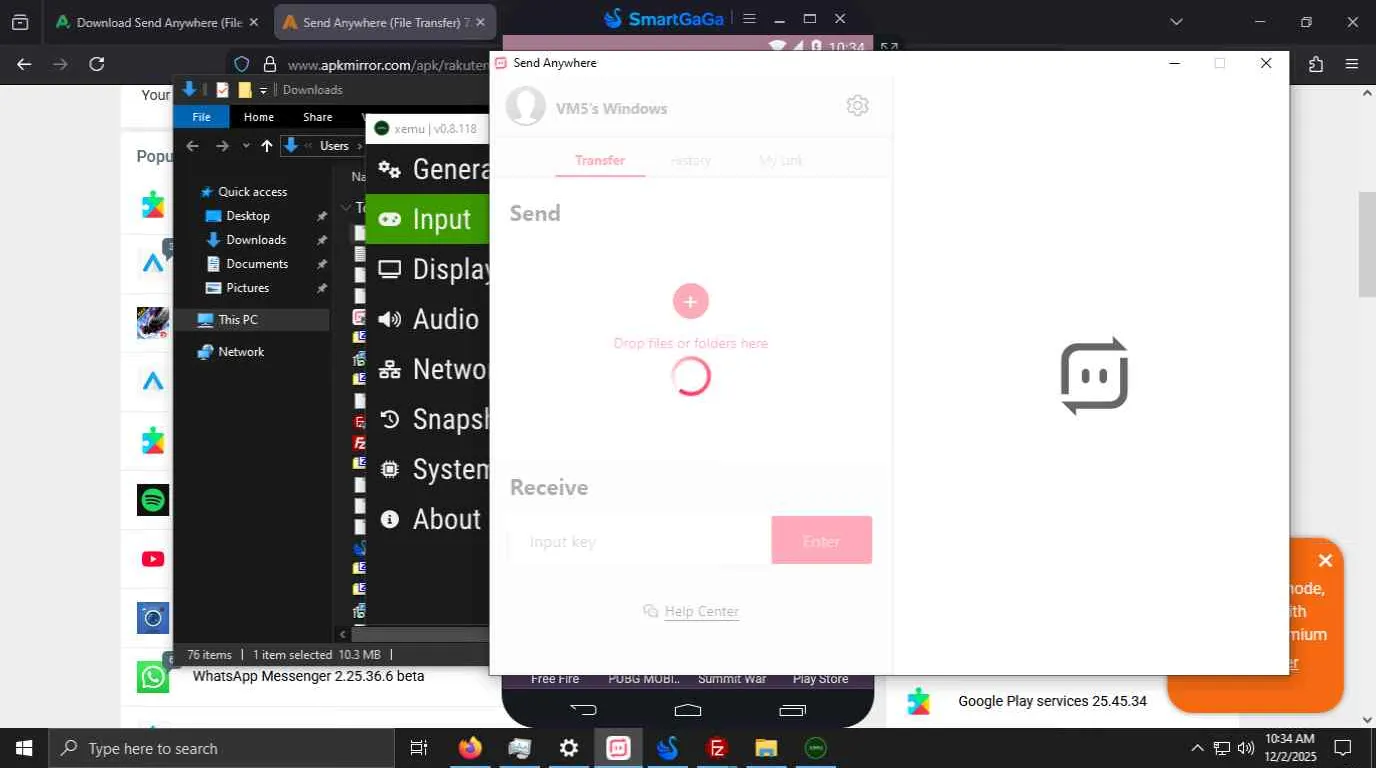Select the Input section in xemu
The width and height of the screenshot is (1376, 768).
pyautogui.click(x=428, y=219)
